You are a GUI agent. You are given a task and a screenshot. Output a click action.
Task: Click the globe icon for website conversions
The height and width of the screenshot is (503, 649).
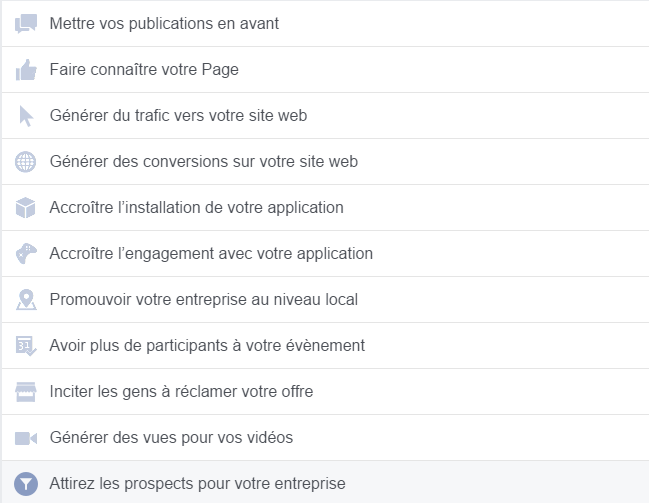(26, 161)
